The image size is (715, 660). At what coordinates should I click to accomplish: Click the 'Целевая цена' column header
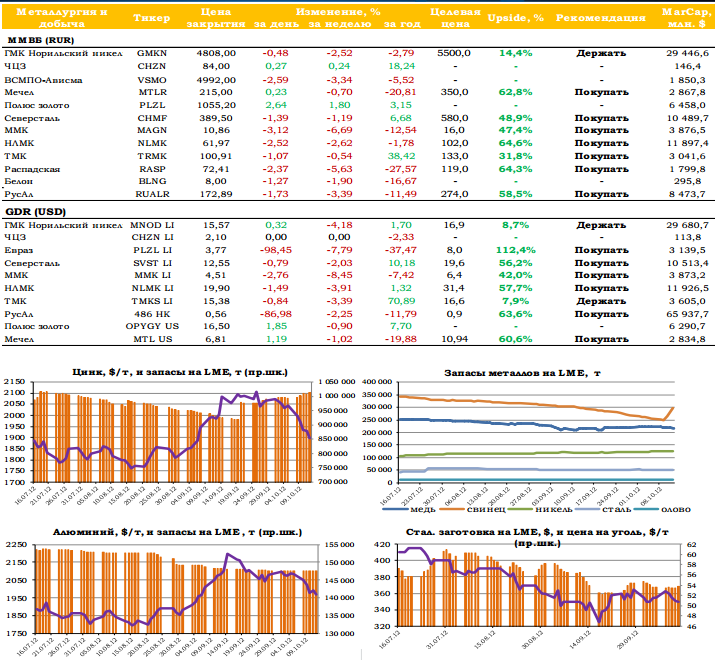[x=455, y=18]
